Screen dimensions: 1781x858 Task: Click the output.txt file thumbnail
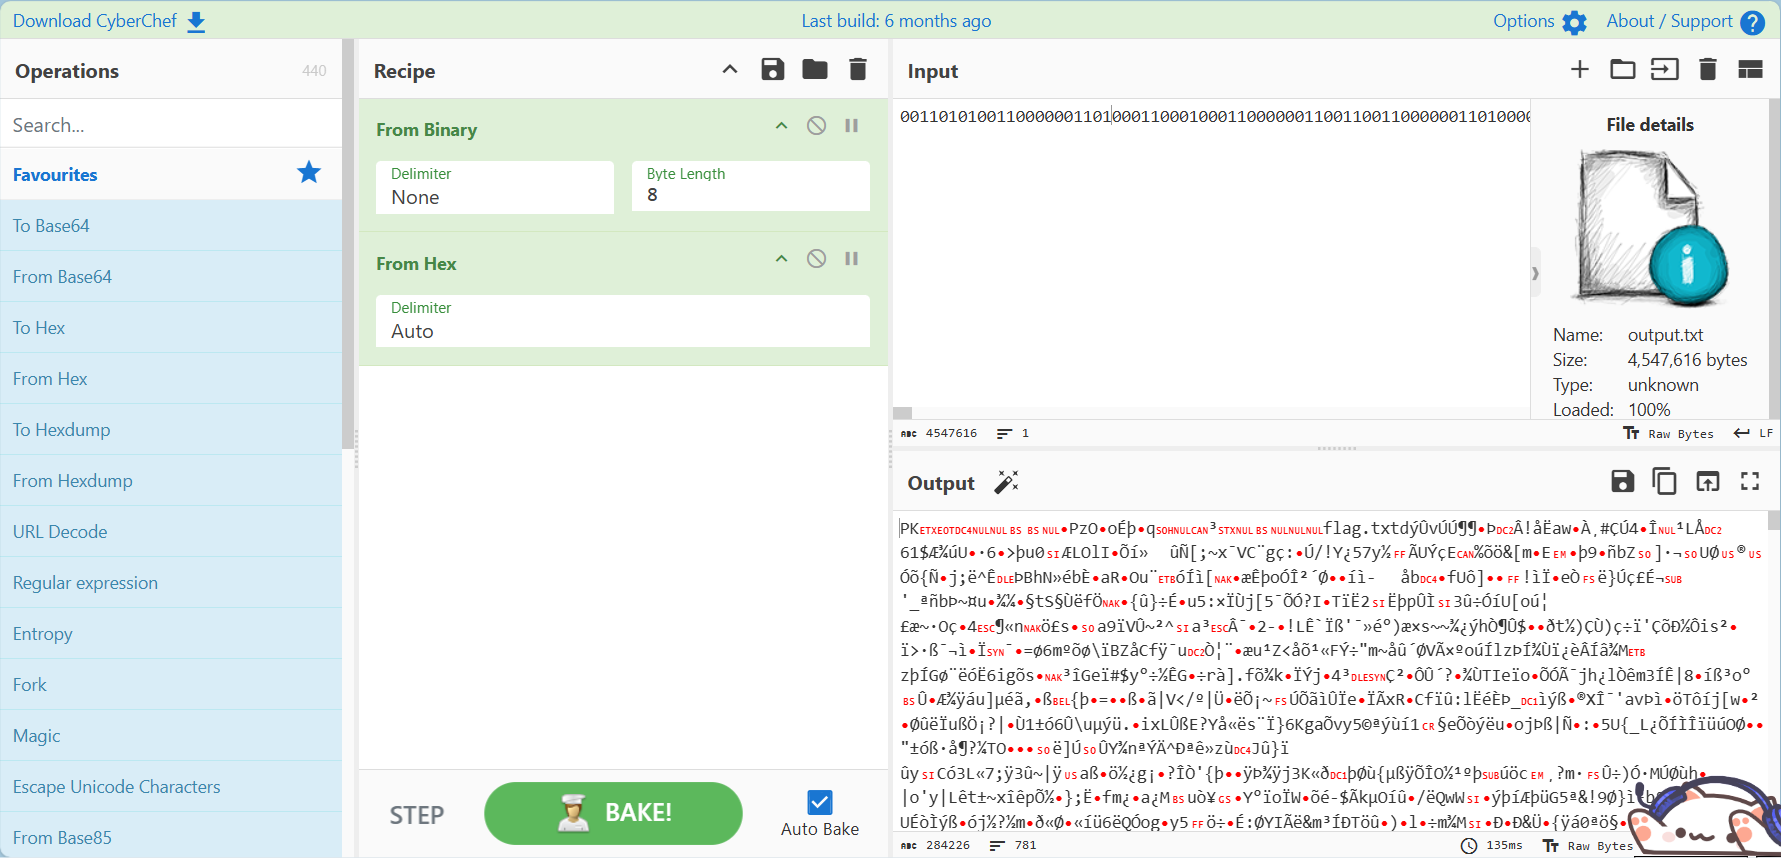(1650, 228)
